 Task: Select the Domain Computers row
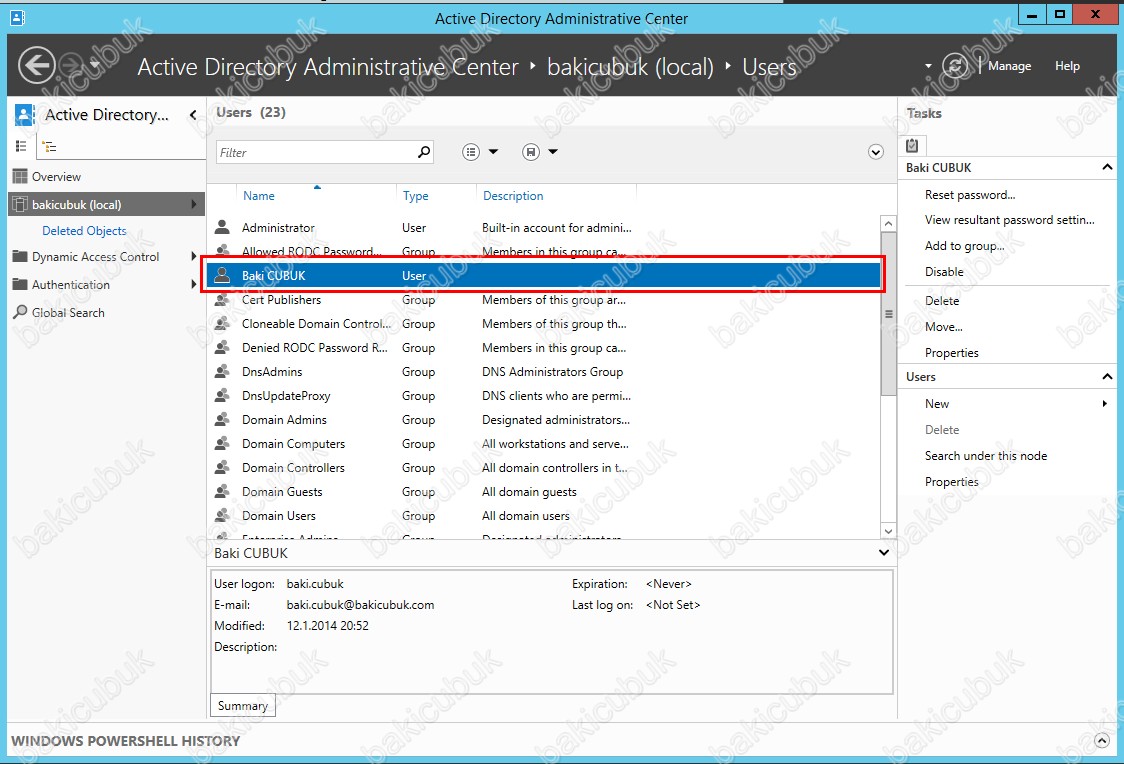point(543,444)
